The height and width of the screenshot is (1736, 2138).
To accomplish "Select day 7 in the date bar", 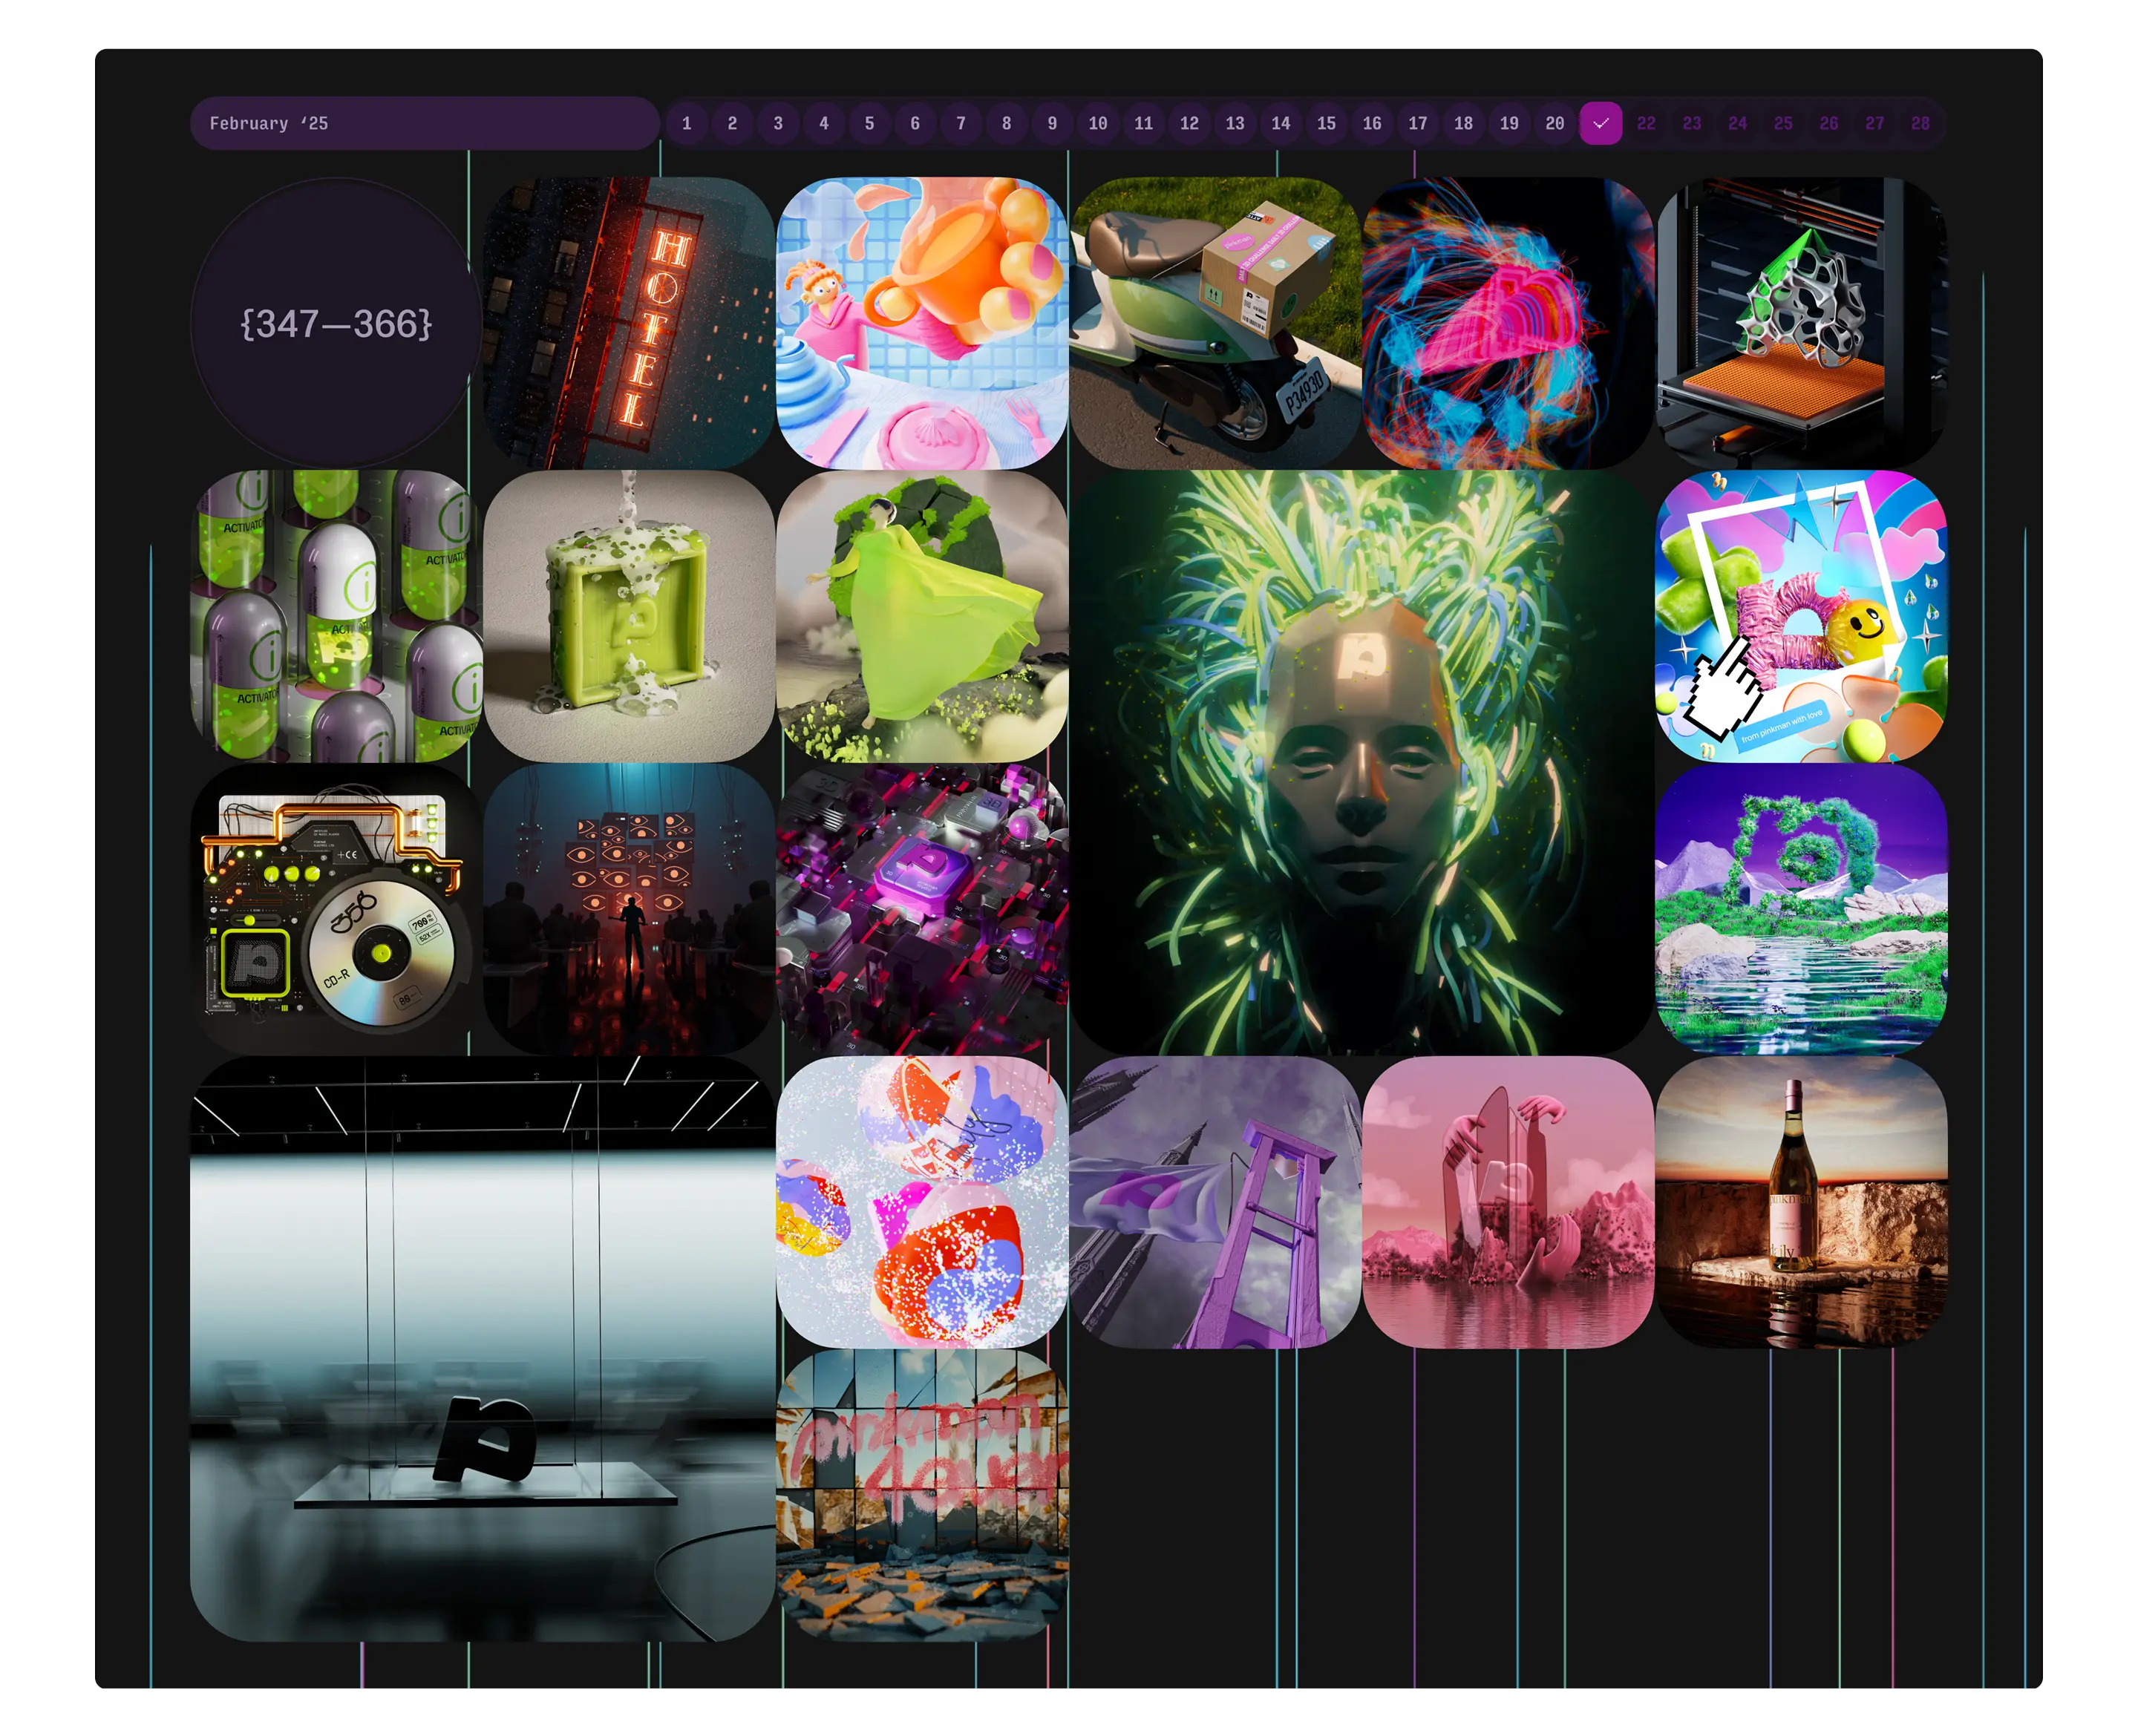I will pos(961,123).
